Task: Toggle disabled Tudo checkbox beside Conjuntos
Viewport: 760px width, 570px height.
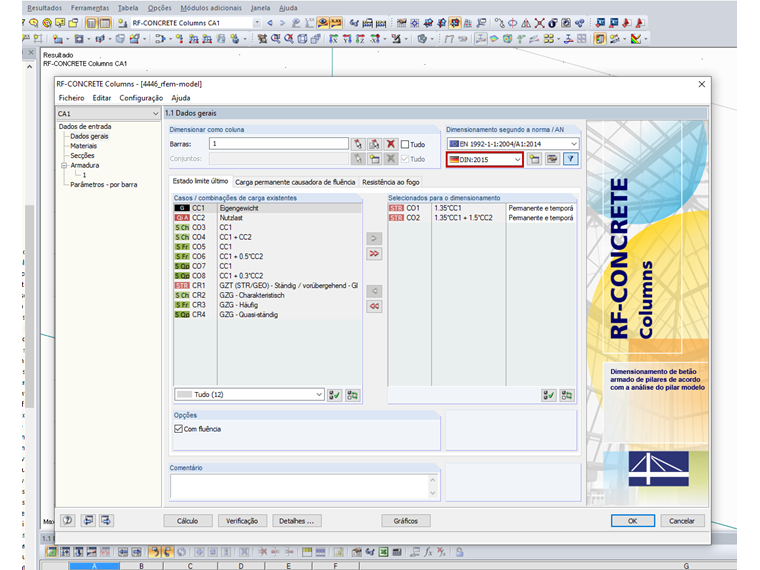Action: [405, 159]
